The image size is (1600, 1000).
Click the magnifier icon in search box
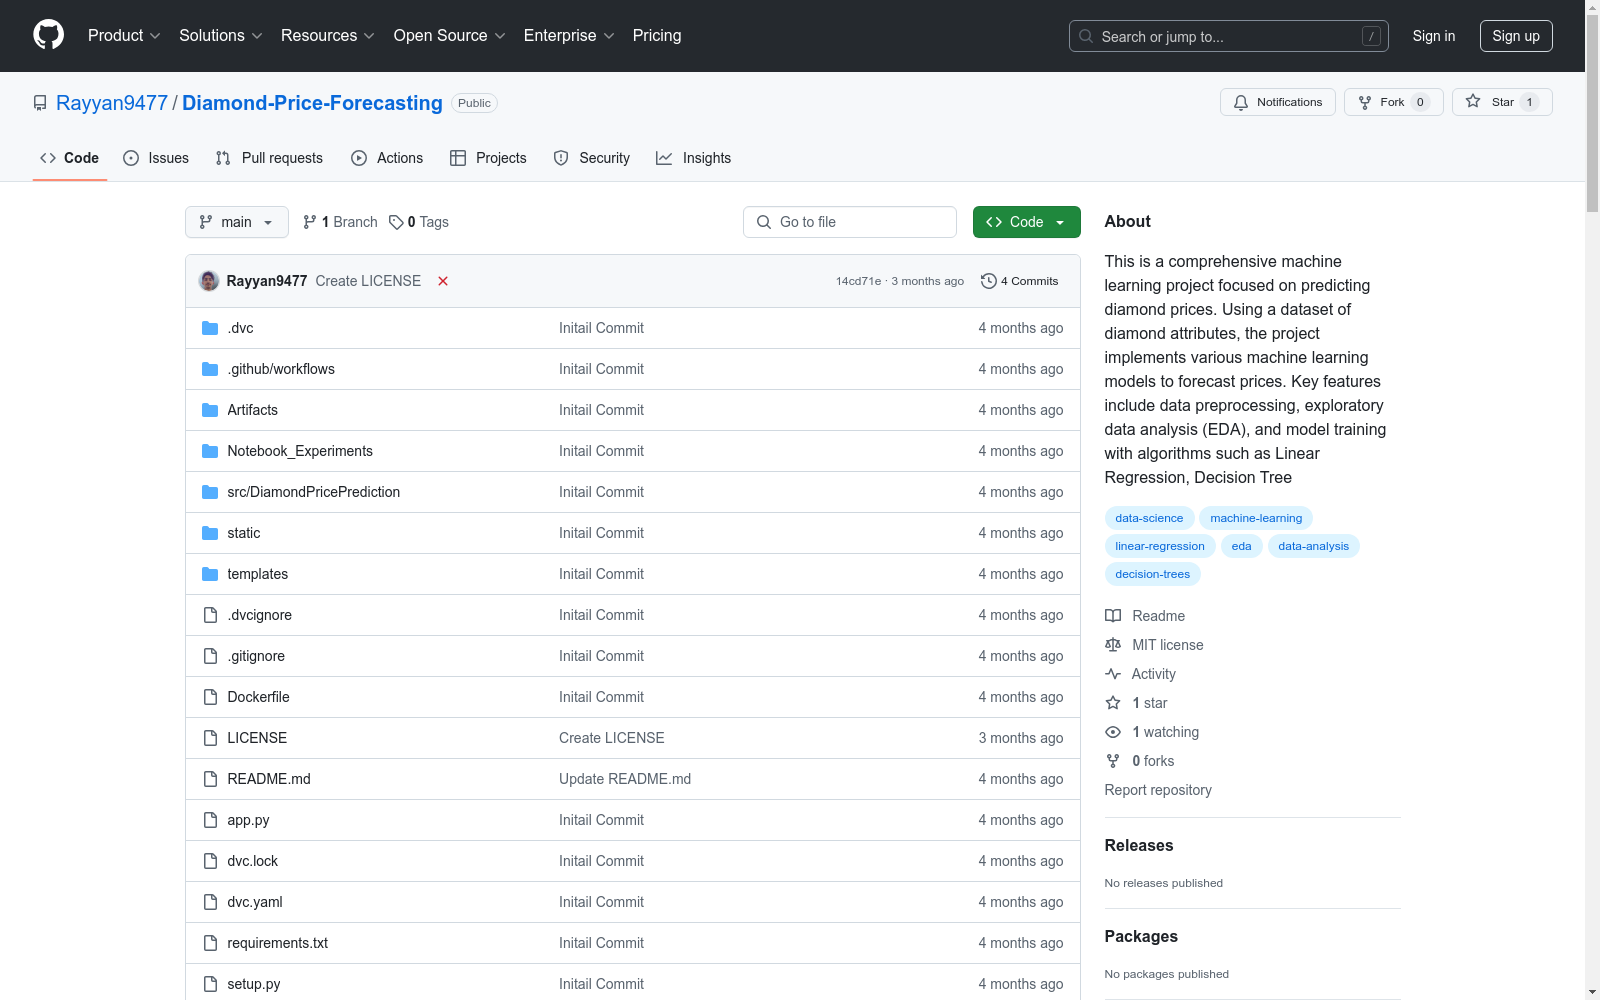pos(1086,36)
